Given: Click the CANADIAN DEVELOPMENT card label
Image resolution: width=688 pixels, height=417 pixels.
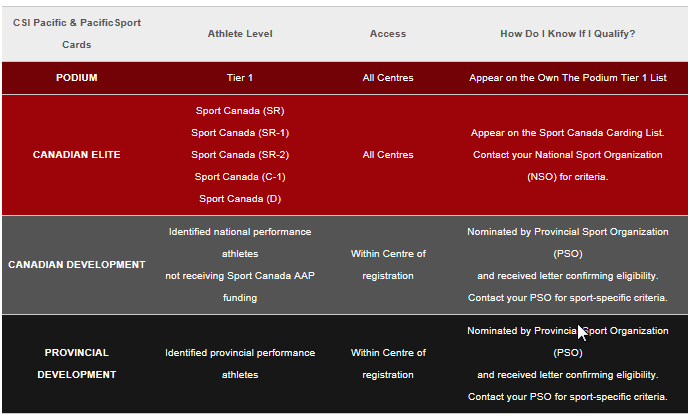Looking at the screenshot, I should [x=76, y=265].
